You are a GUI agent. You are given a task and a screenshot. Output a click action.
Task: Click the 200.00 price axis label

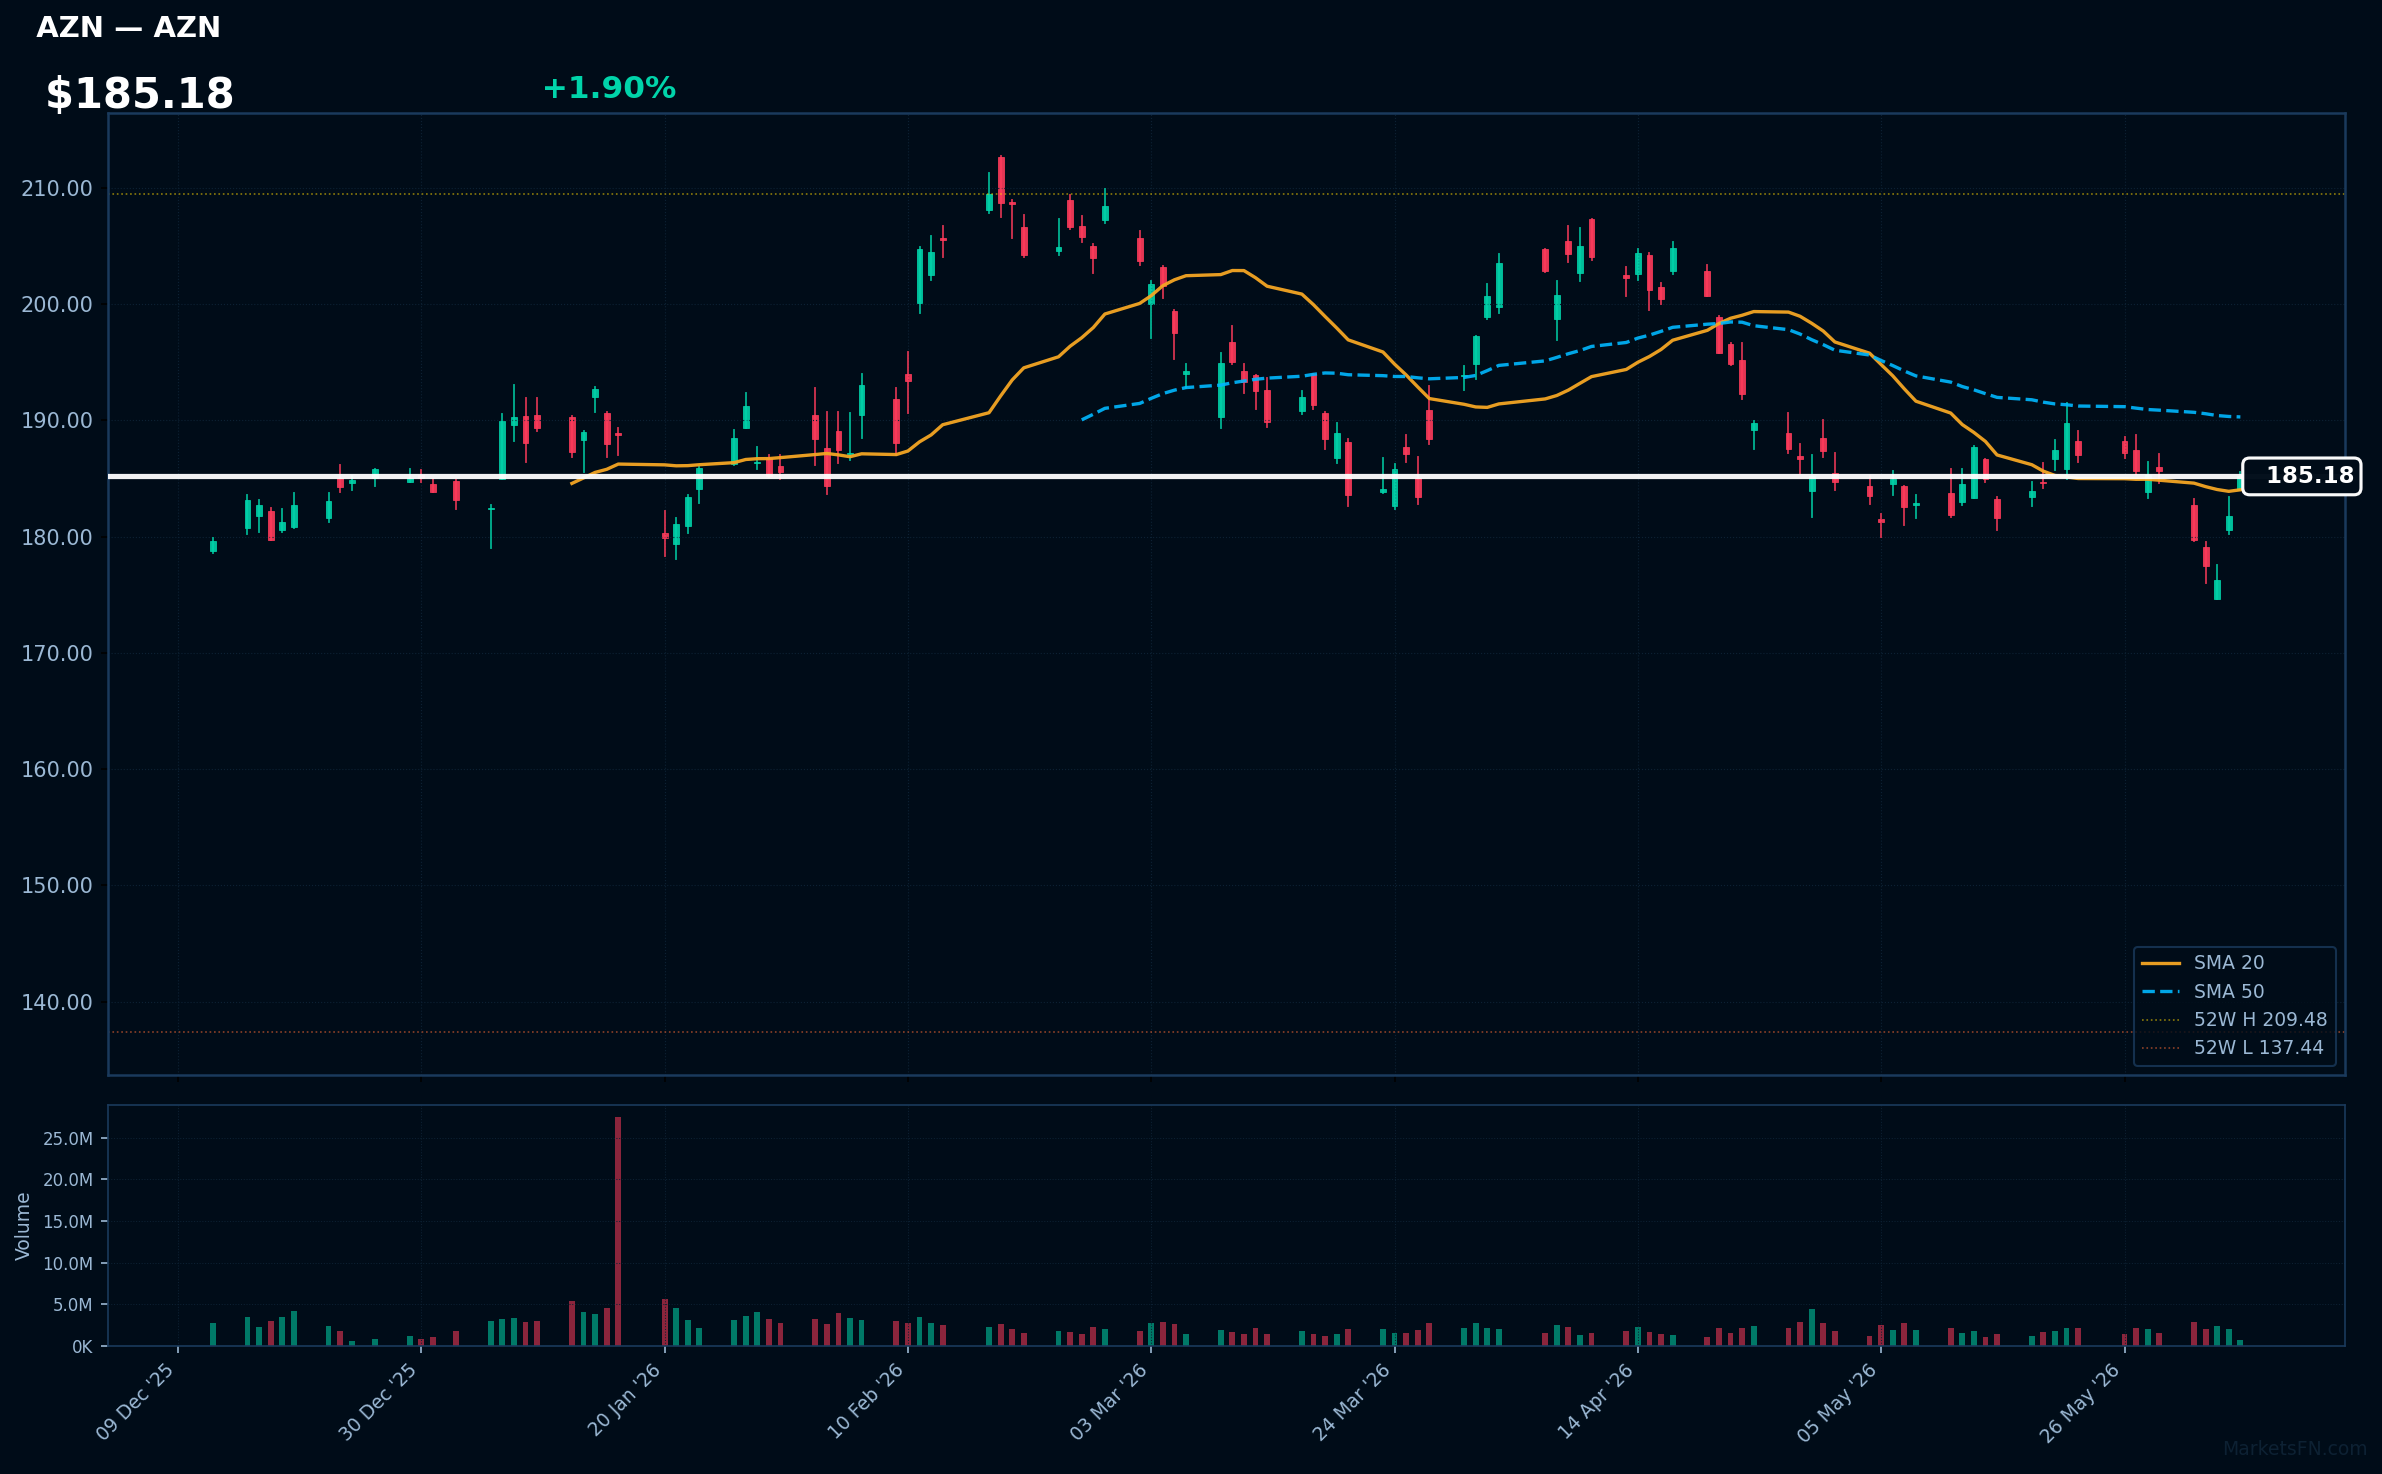tap(57, 305)
